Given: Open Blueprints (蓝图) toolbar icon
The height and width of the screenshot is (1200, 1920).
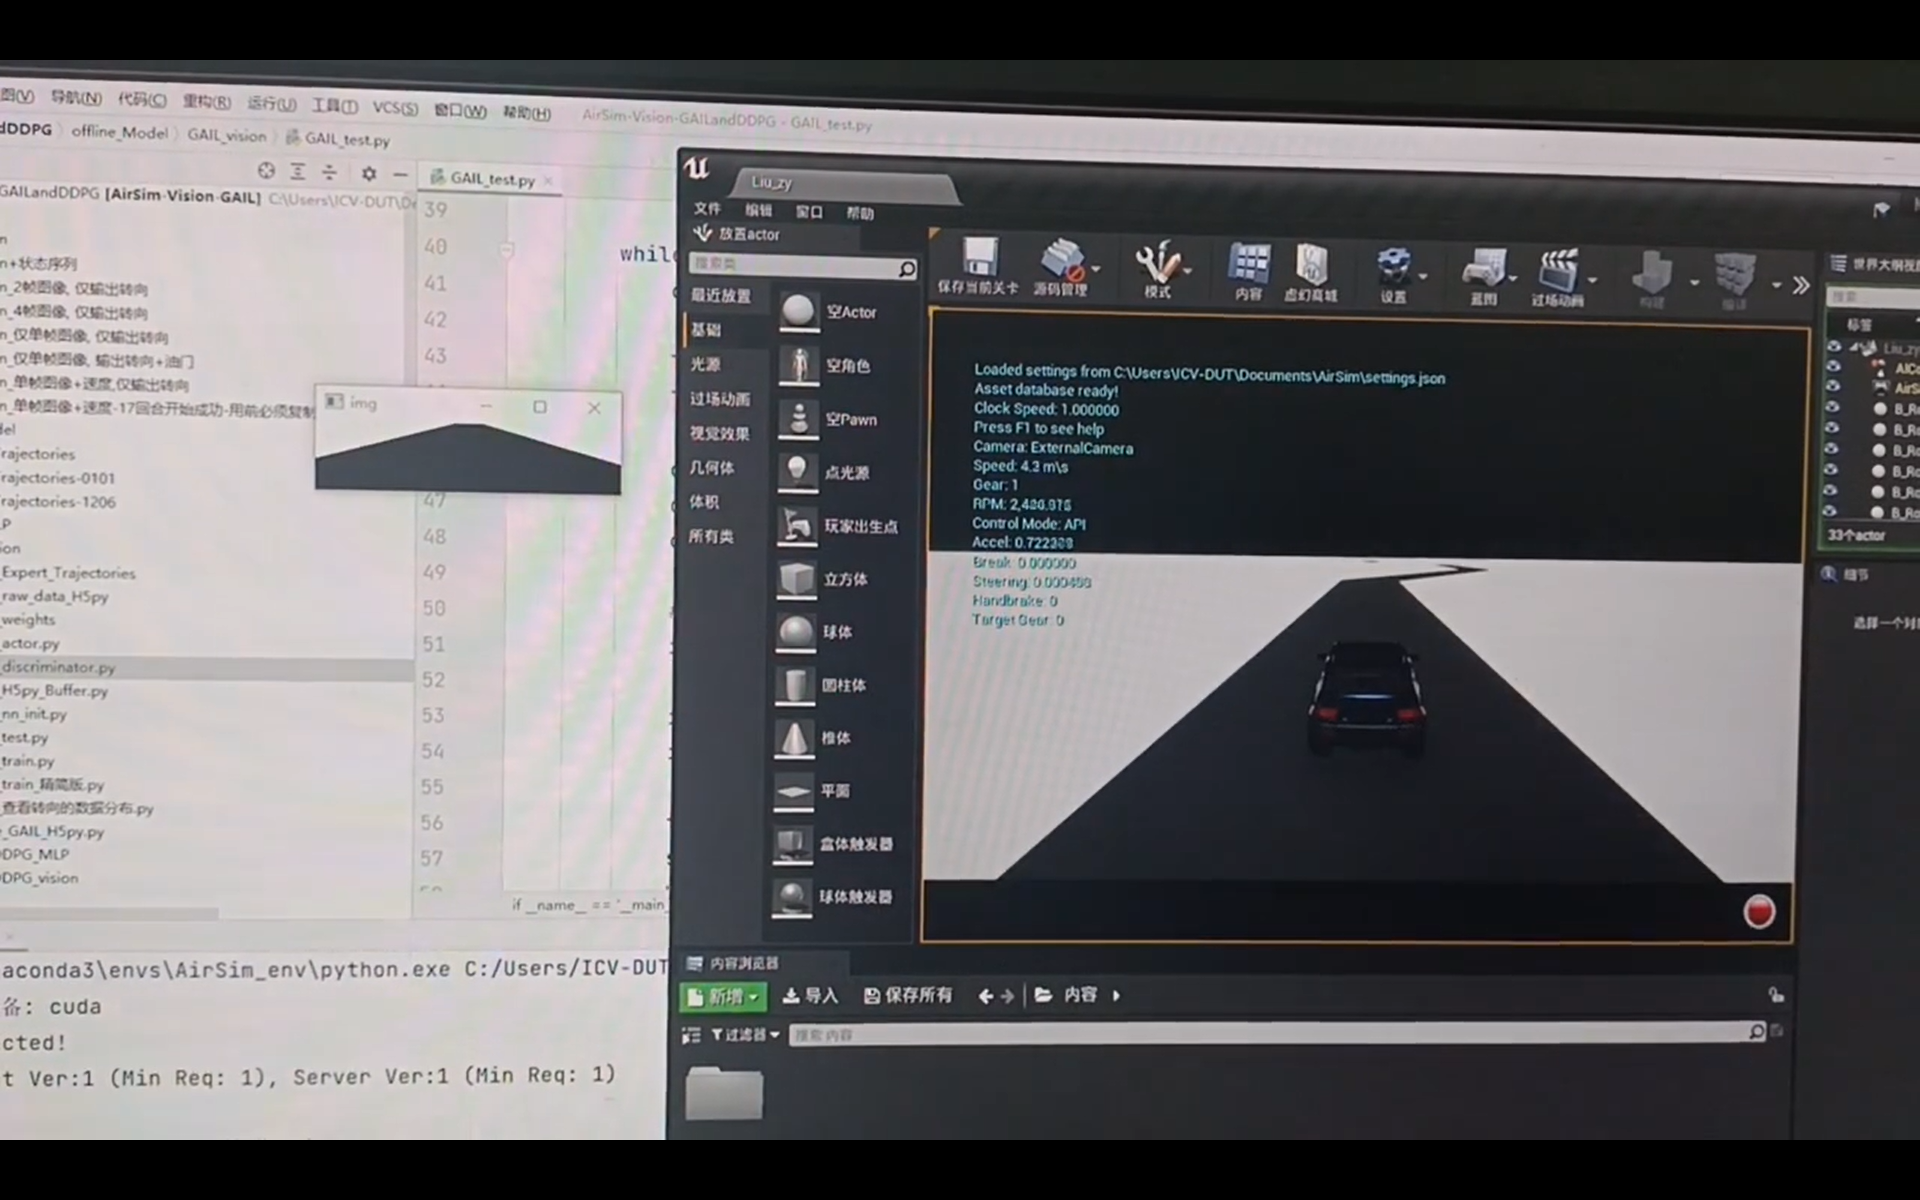Looking at the screenshot, I should coord(1484,270).
